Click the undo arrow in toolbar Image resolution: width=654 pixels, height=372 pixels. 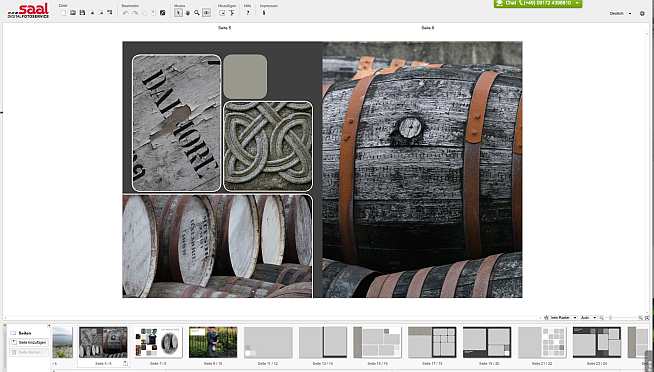click(126, 13)
